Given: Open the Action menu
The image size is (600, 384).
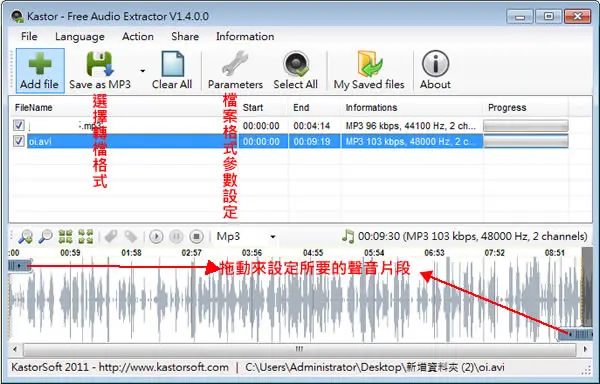Looking at the screenshot, I should [138, 36].
